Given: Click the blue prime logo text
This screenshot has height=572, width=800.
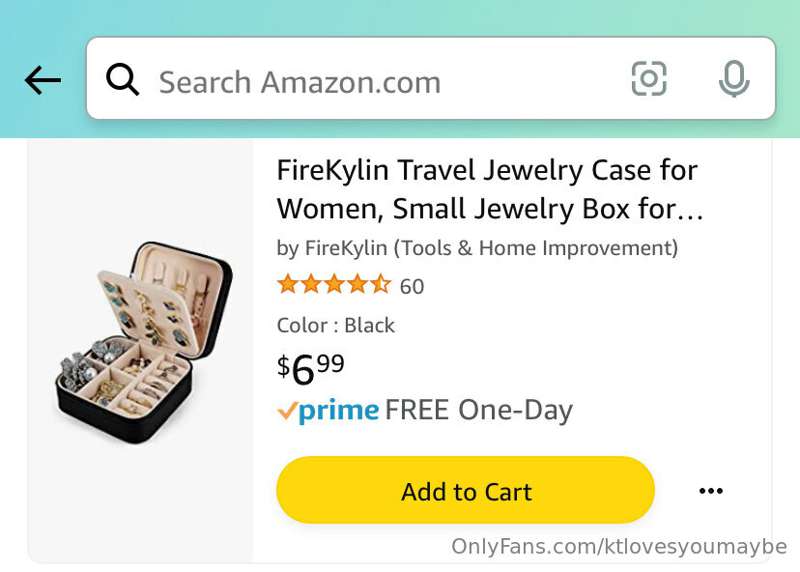Looking at the screenshot, I should point(339,410).
